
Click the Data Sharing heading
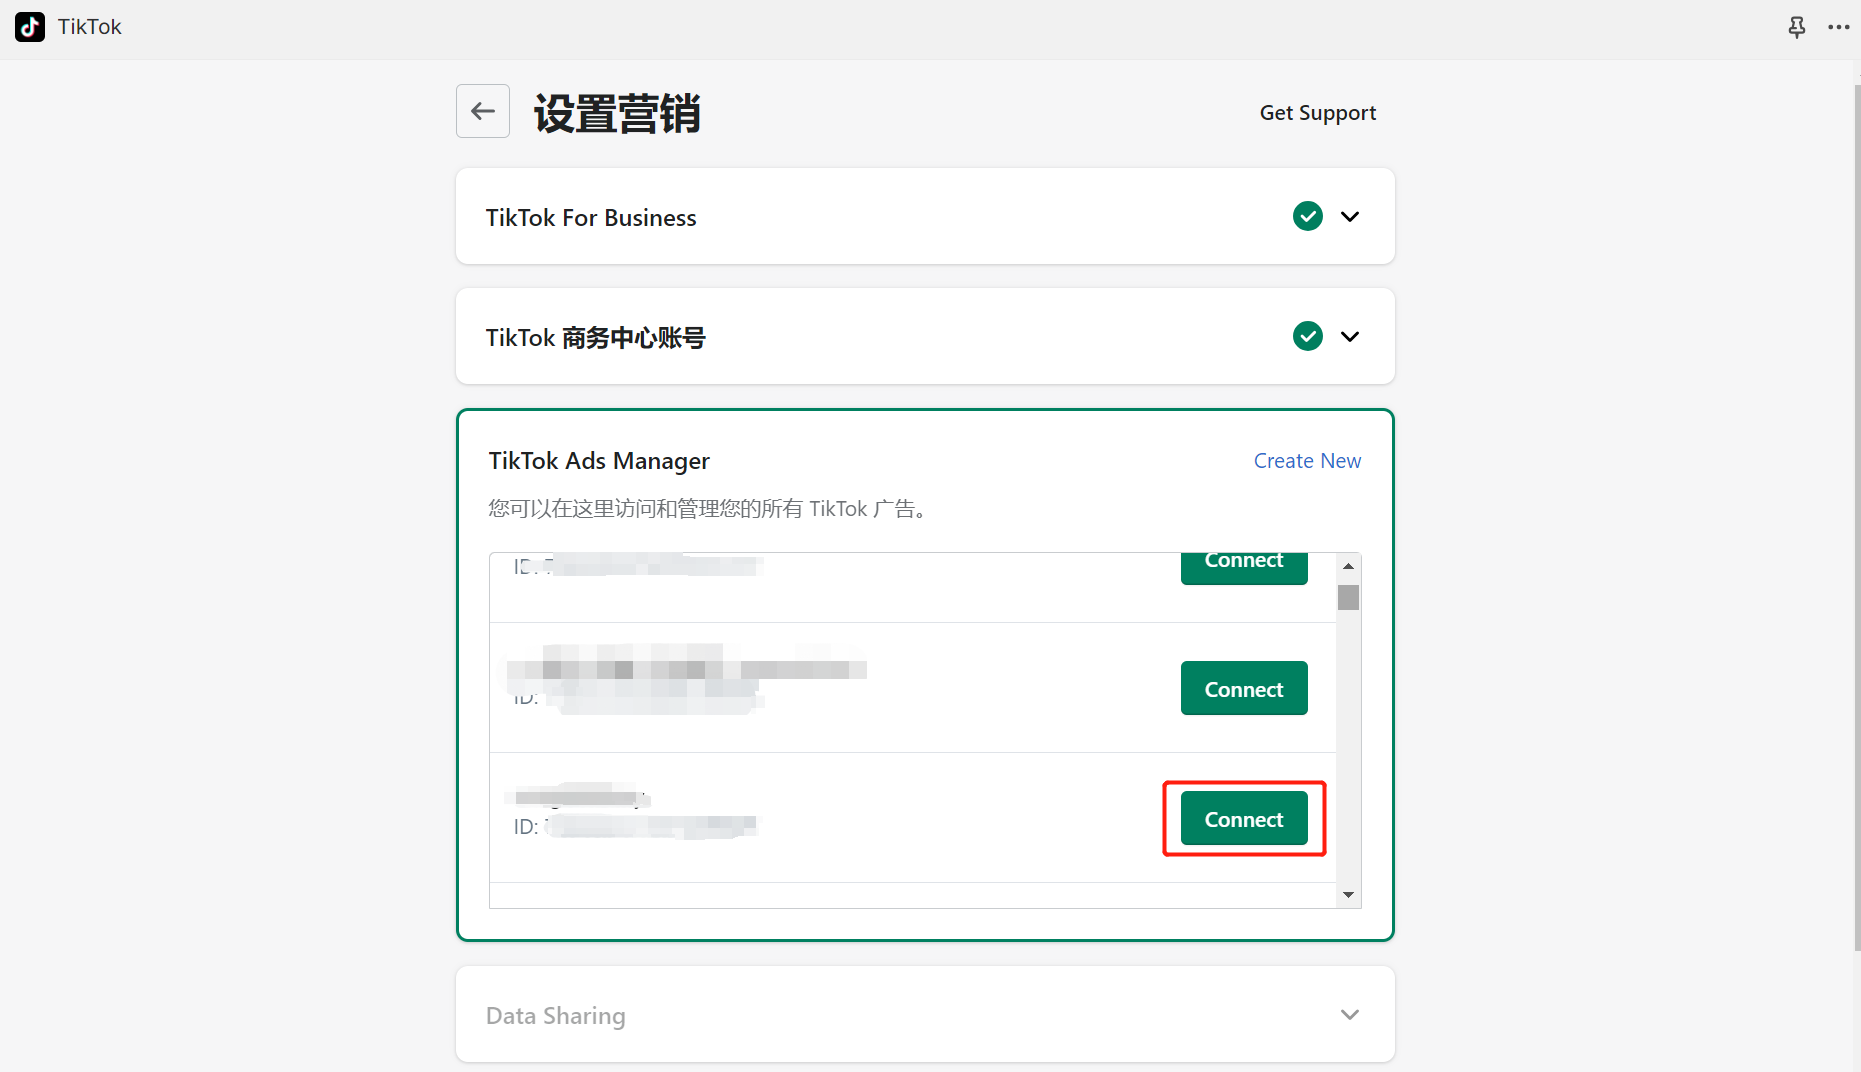point(556,1016)
